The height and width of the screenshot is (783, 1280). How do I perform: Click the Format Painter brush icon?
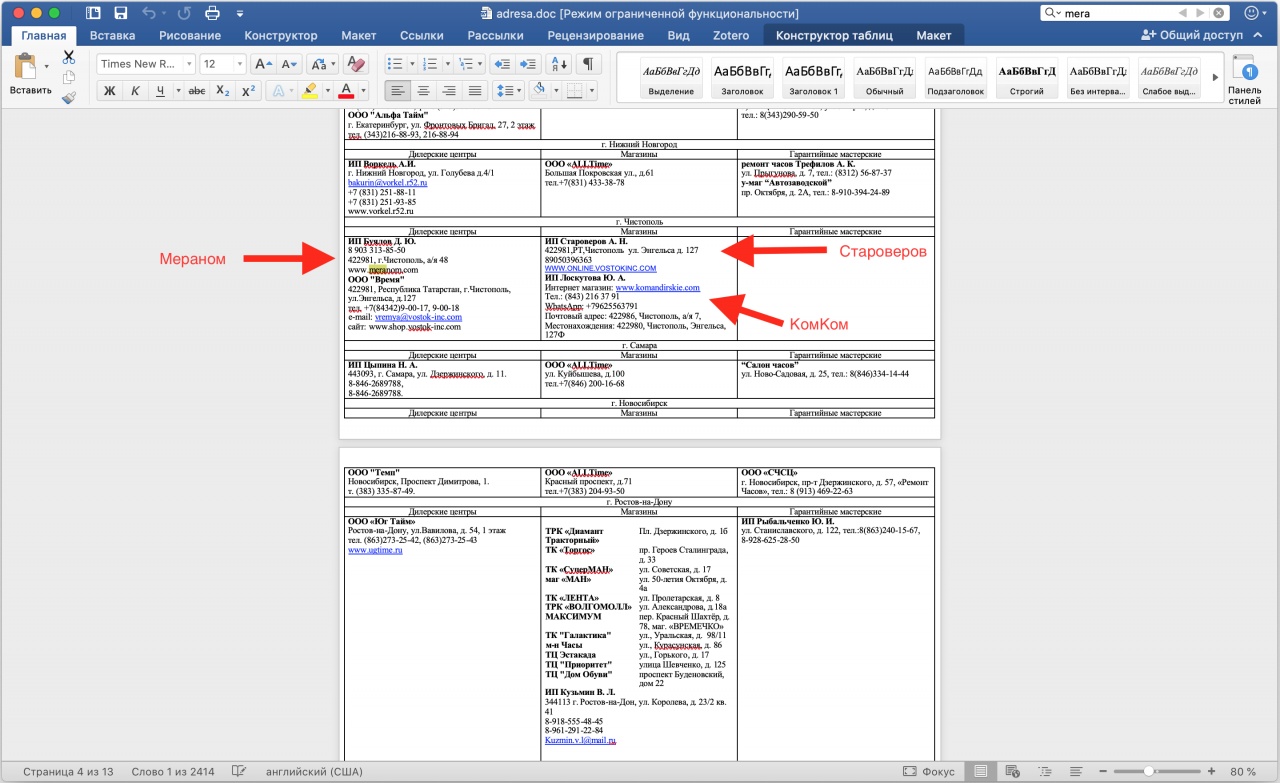pos(69,98)
